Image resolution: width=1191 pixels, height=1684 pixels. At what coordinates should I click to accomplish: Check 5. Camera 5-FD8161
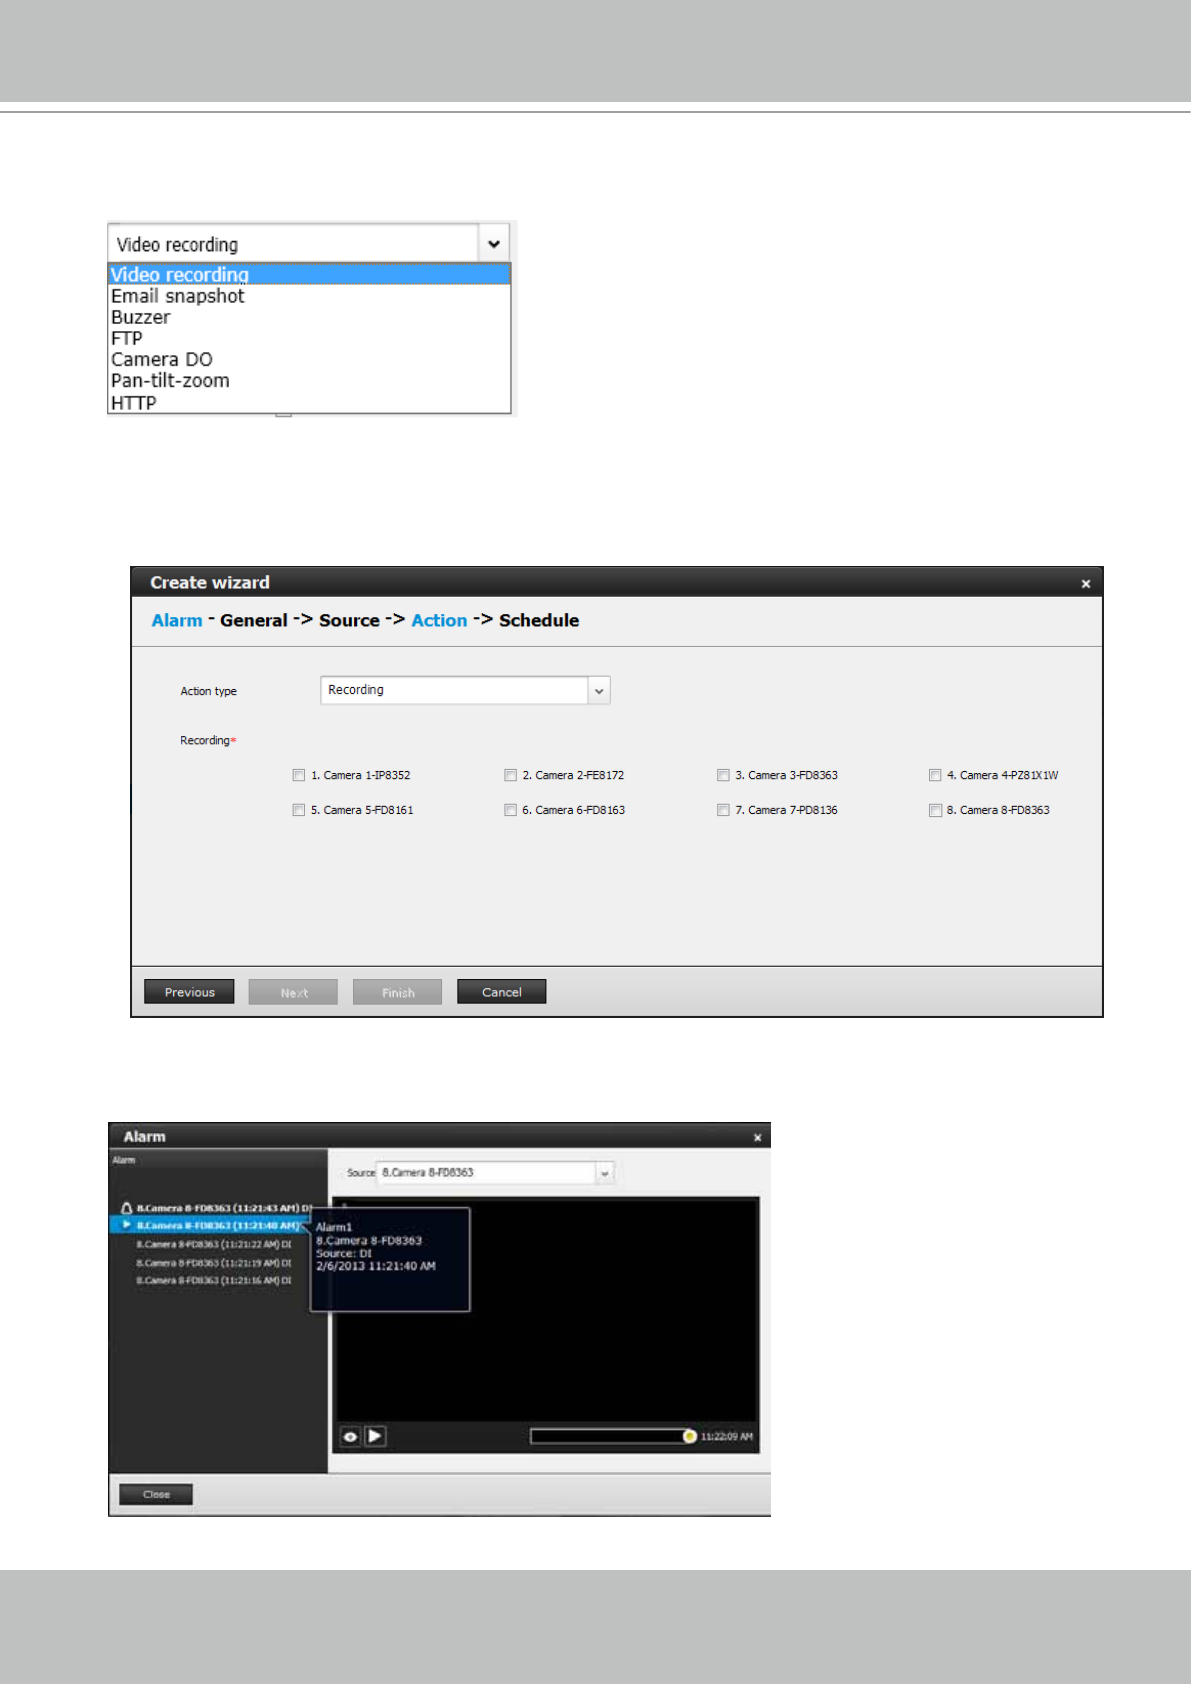298,810
